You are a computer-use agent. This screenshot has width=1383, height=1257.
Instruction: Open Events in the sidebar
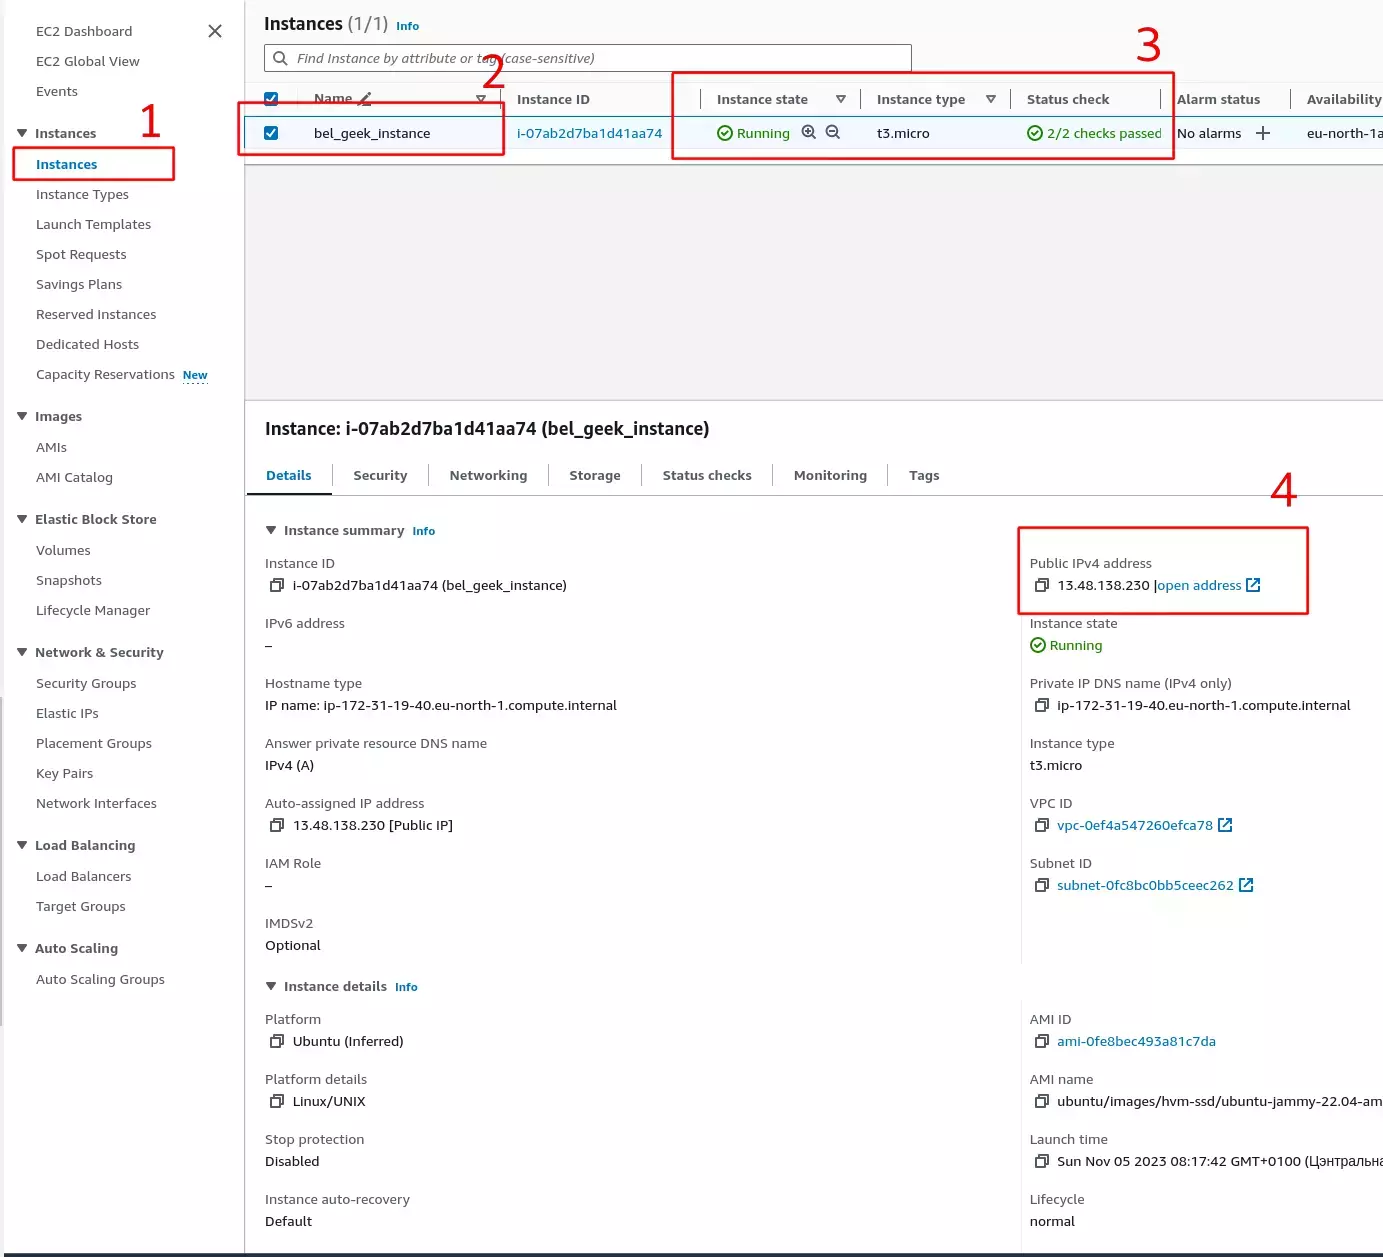point(57,91)
